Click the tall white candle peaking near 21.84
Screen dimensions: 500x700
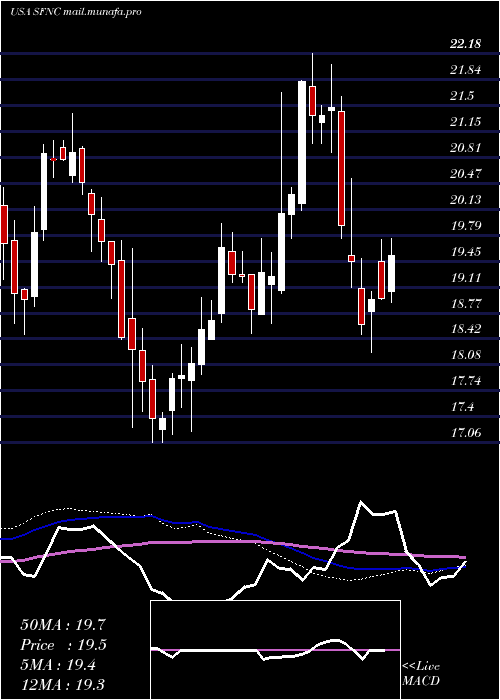point(302,142)
